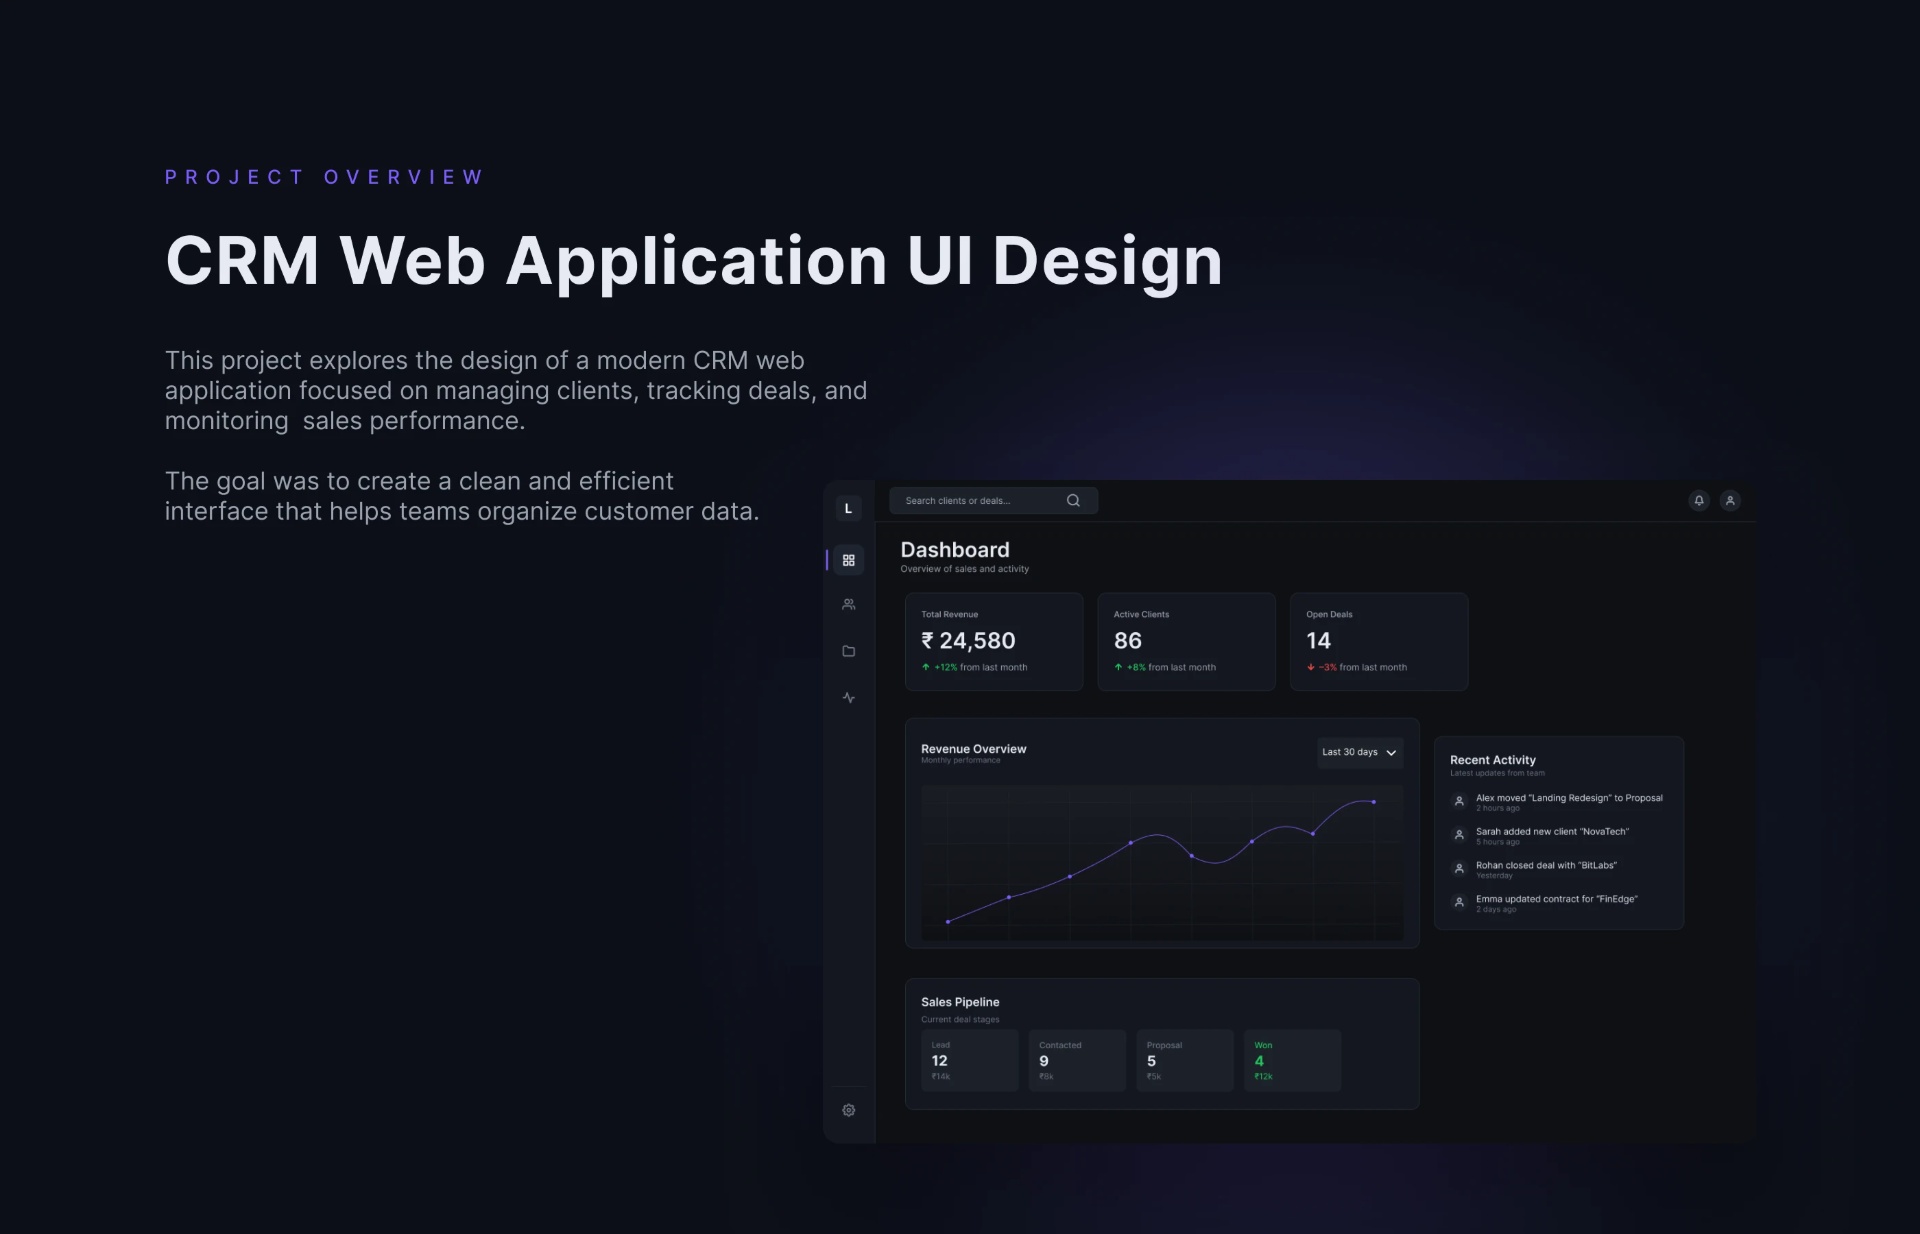Click the "CRM Web Application UI Design" title
Image resolution: width=1920 pixels, height=1234 pixels.
click(x=694, y=262)
